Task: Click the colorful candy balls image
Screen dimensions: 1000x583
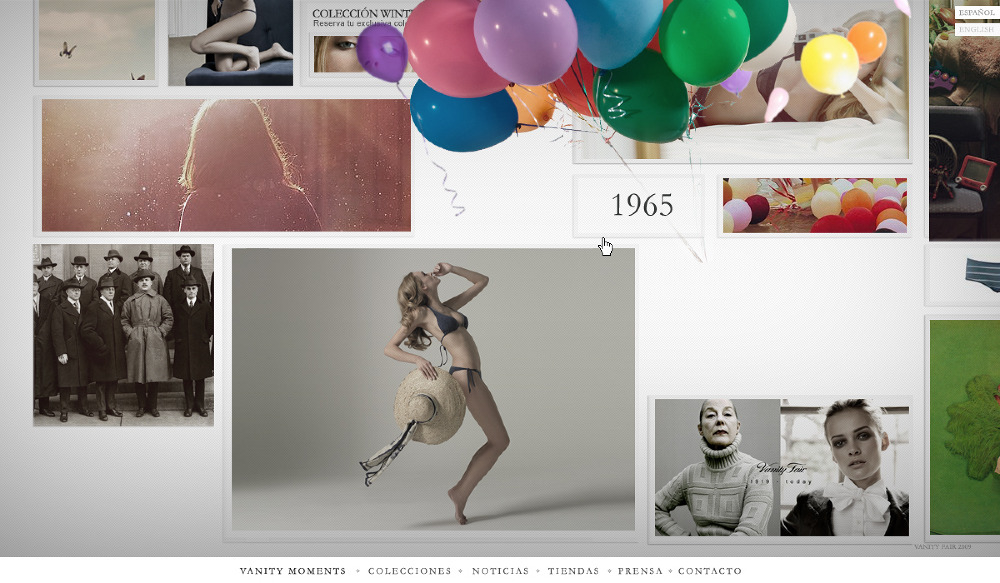Action: (814, 206)
